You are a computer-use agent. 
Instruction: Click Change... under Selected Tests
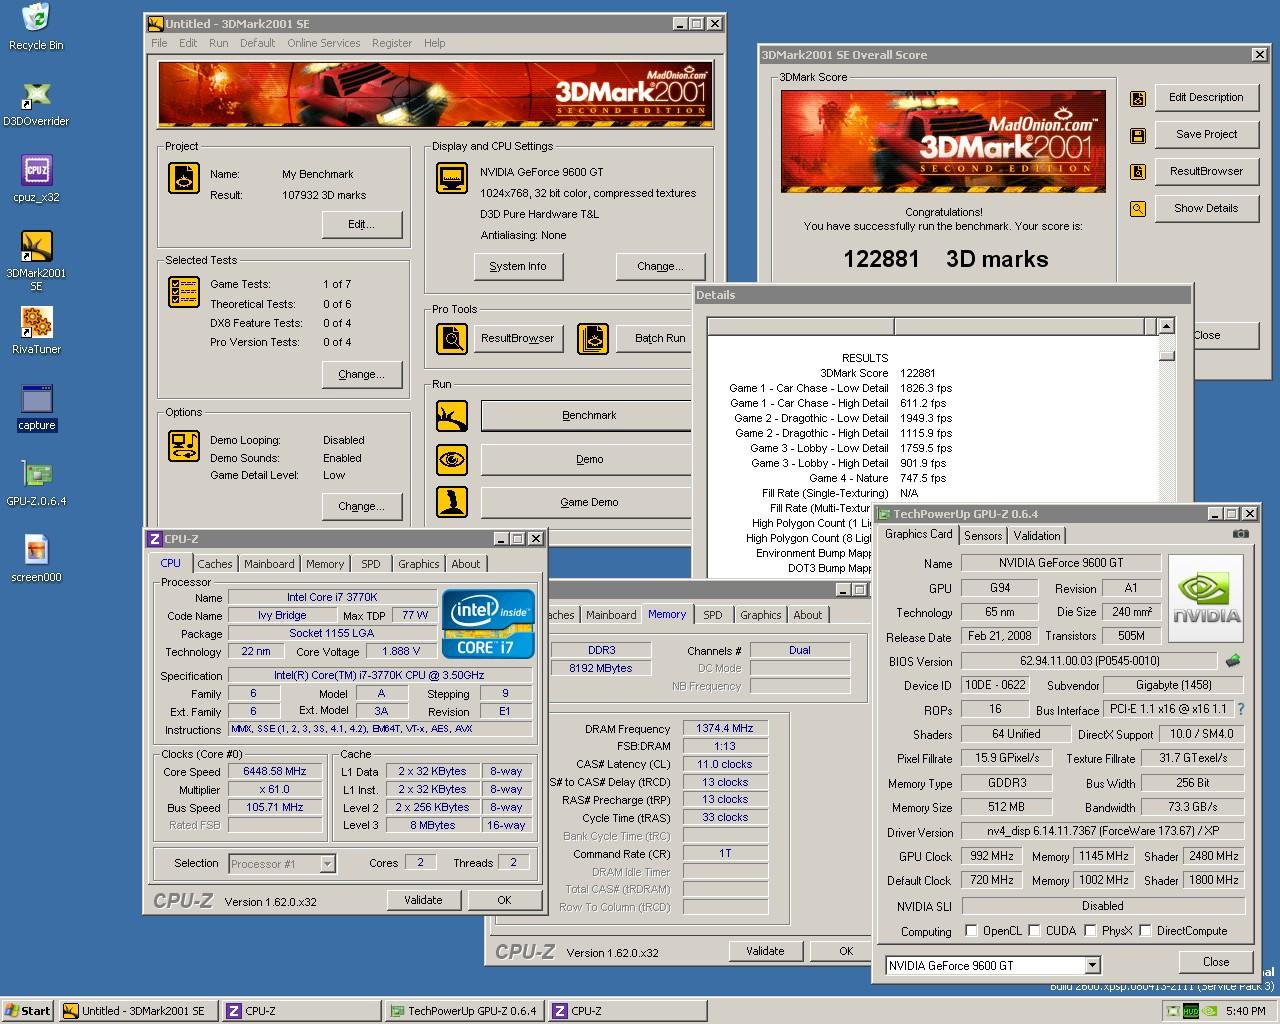(362, 374)
